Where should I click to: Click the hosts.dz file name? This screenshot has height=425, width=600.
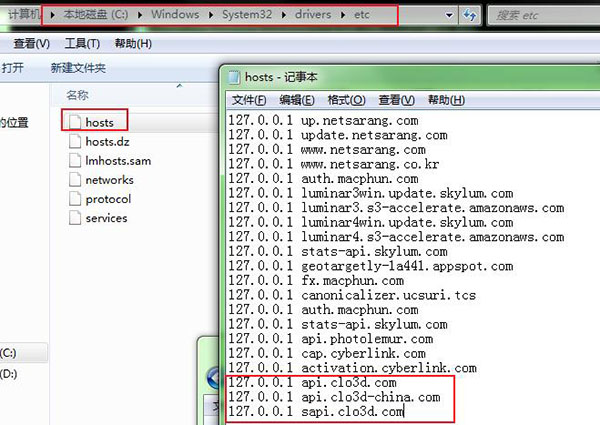click(x=108, y=142)
